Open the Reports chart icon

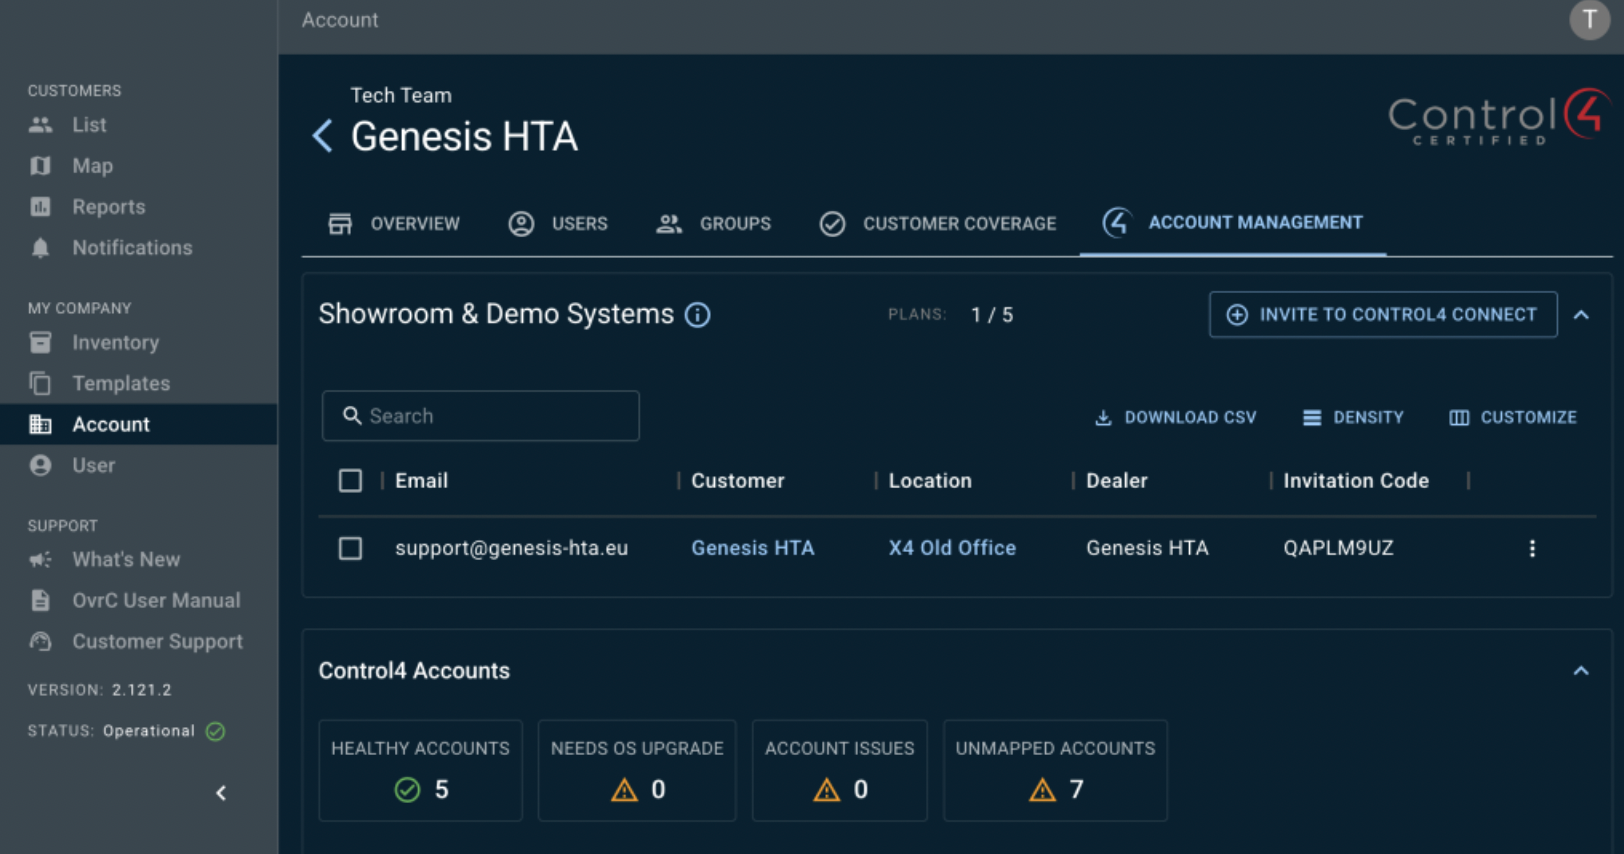(x=40, y=207)
